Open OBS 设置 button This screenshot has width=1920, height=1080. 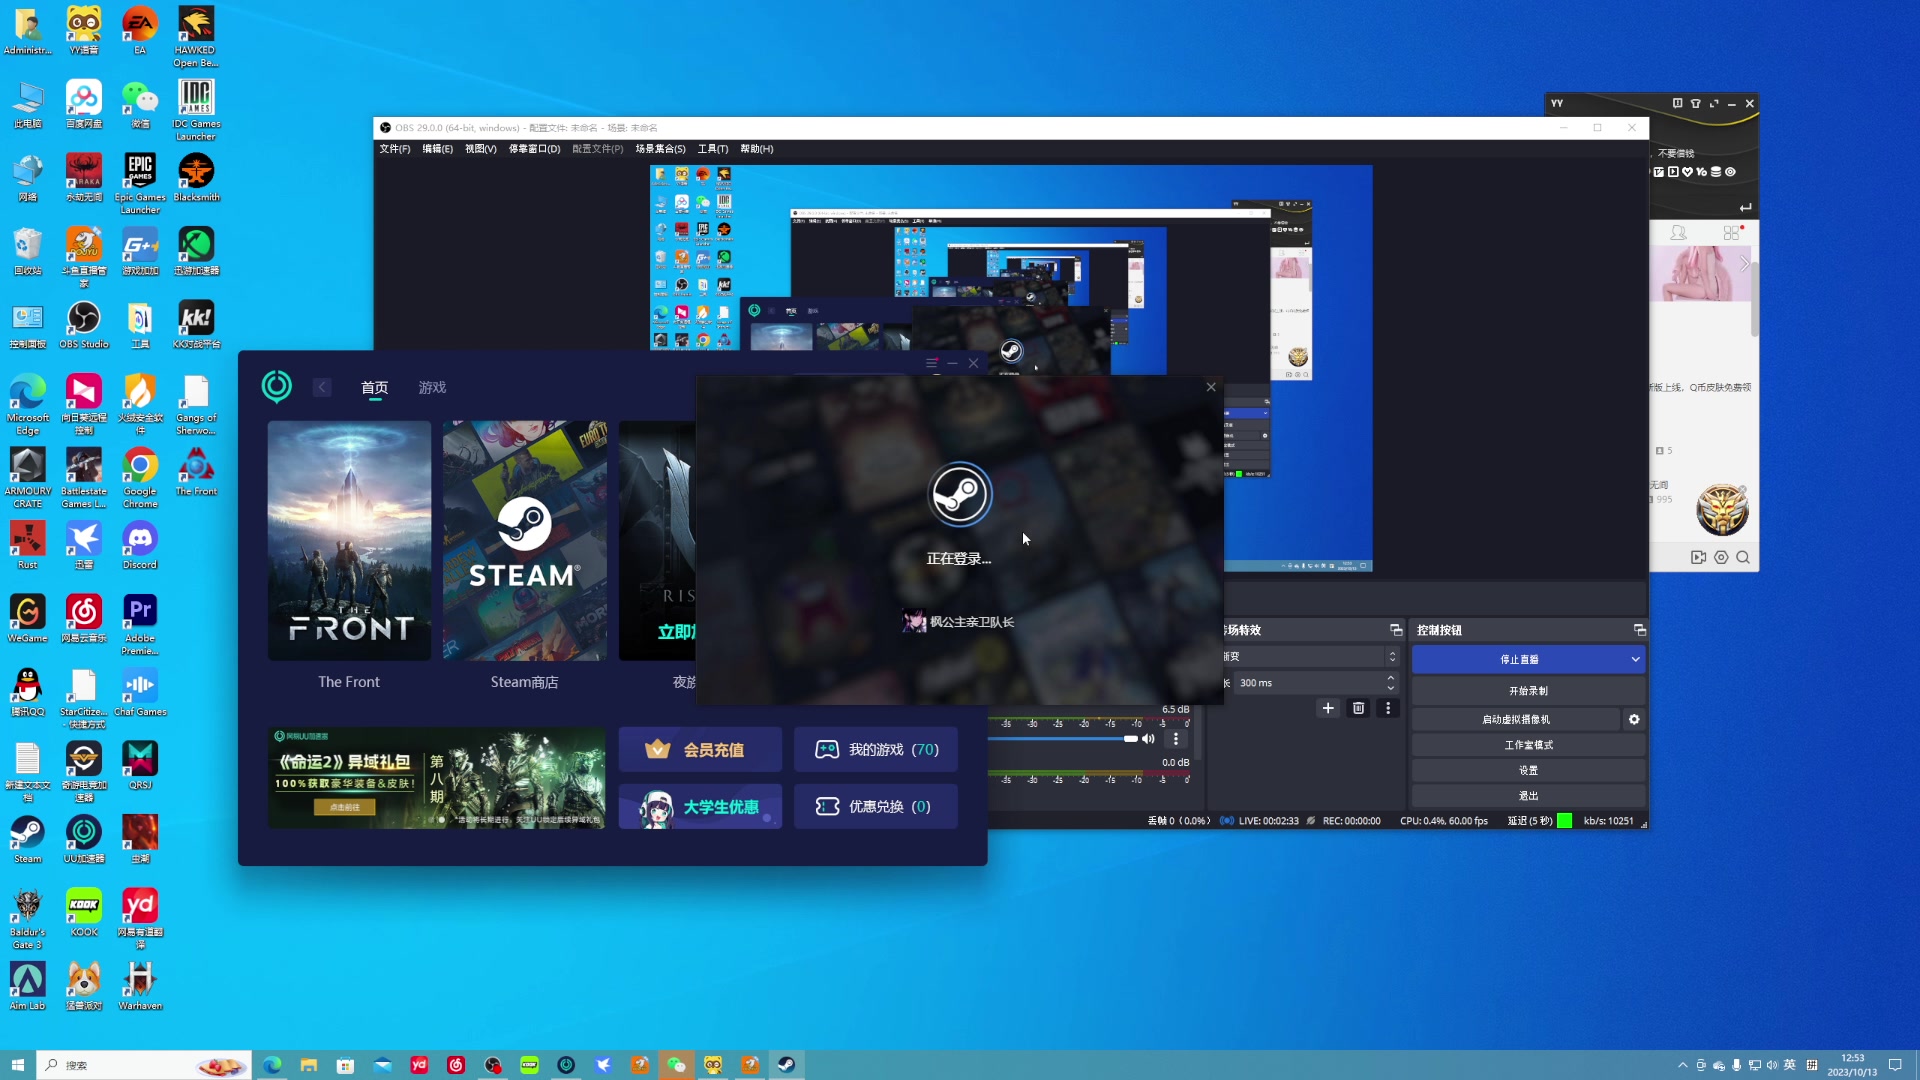(x=1528, y=771)
